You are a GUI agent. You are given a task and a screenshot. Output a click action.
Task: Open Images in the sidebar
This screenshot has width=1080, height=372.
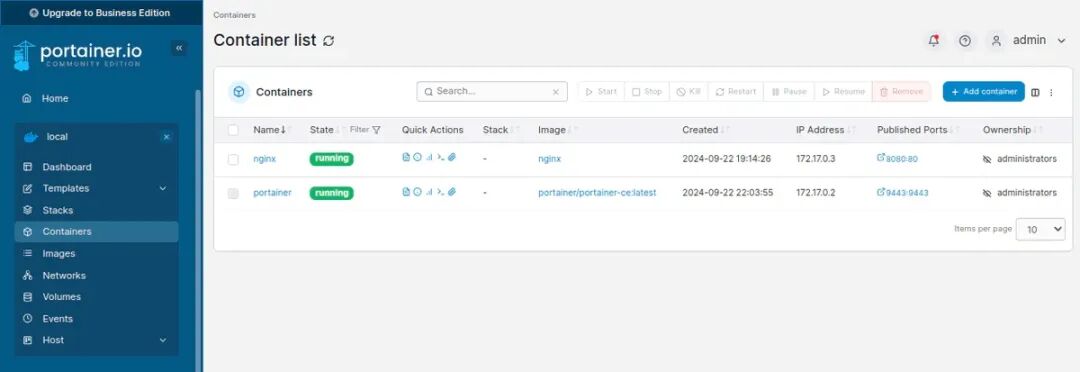[96, 254]
